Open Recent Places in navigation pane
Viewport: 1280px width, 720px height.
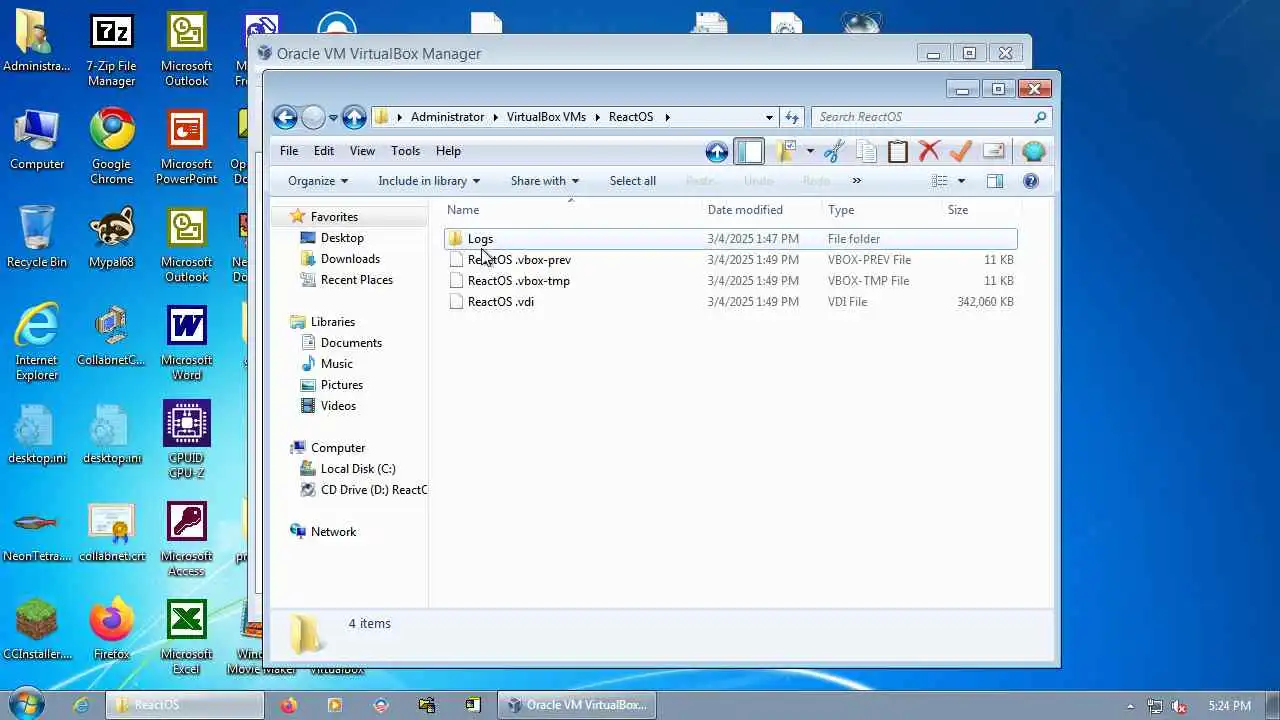tap(356, 280)
